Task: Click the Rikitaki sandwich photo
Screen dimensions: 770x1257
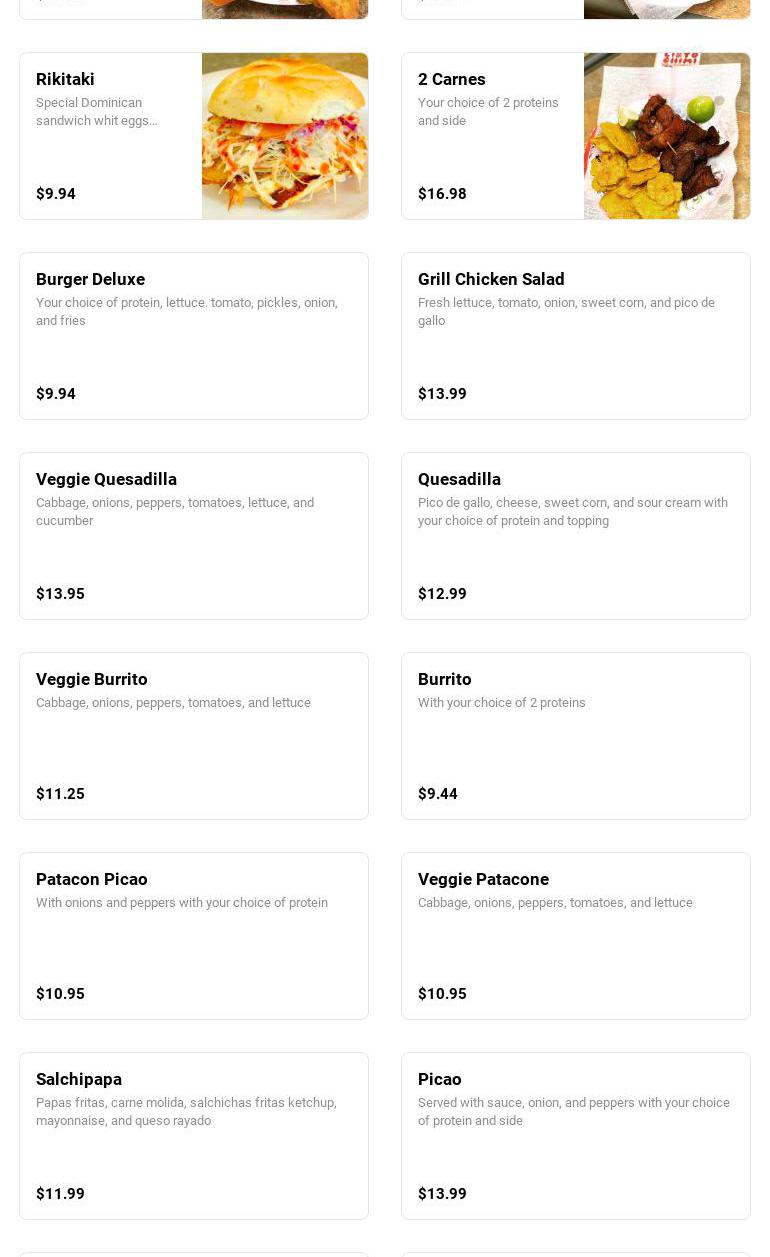Action: [x=285, y=136]
